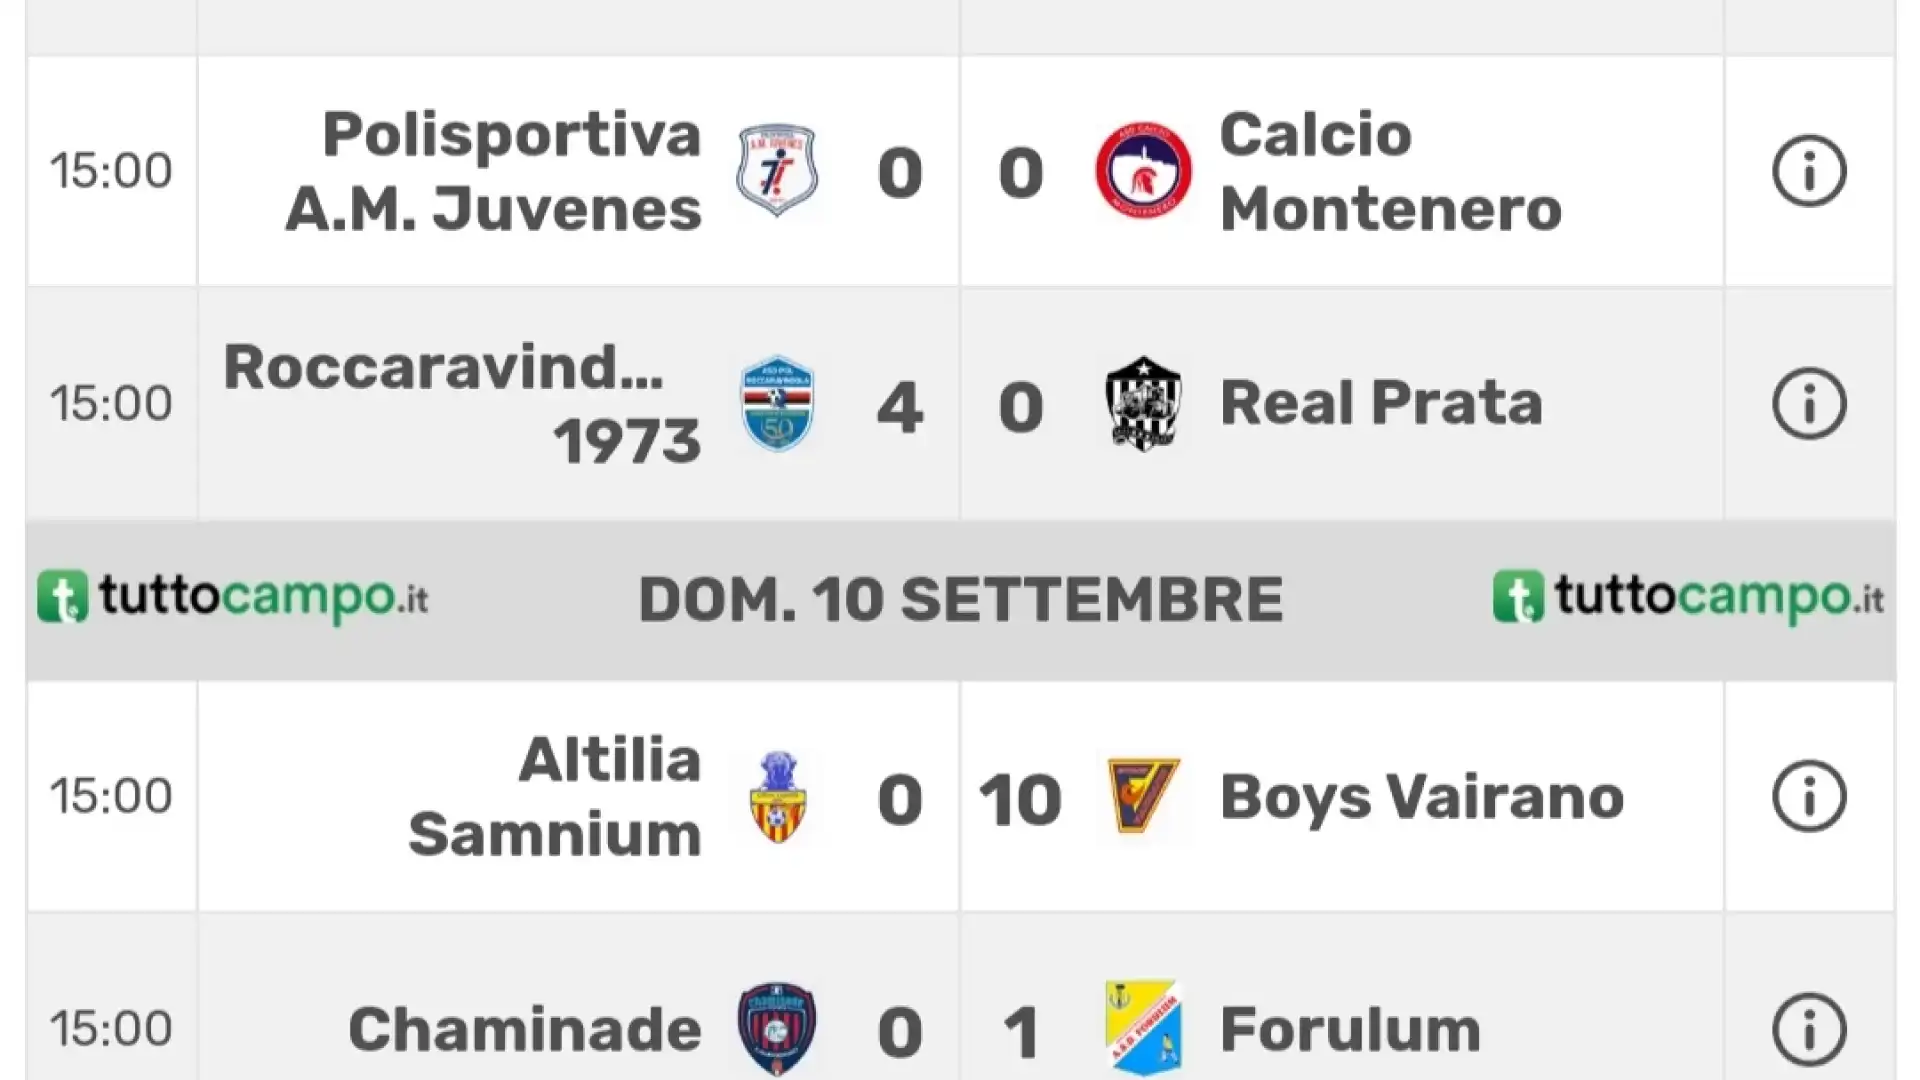This screenshot has width=1920, height=1080.
Task: Open info for the Juvenes vs Montenero match
Action: [x=1809, y=171]
